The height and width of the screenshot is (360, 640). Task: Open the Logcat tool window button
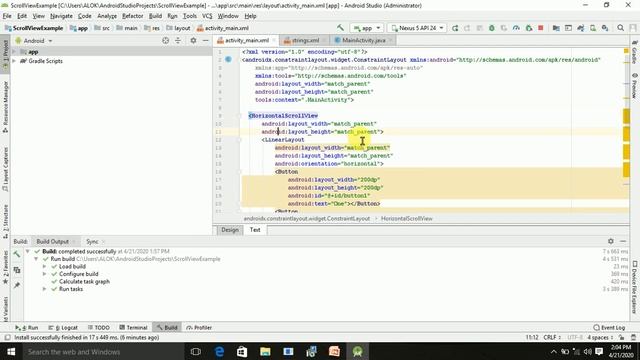tap(63, 327)
